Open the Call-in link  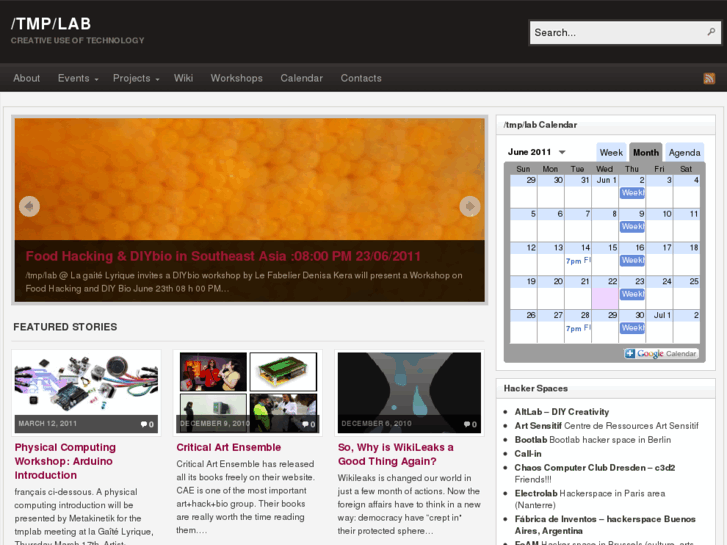[528, 454]
